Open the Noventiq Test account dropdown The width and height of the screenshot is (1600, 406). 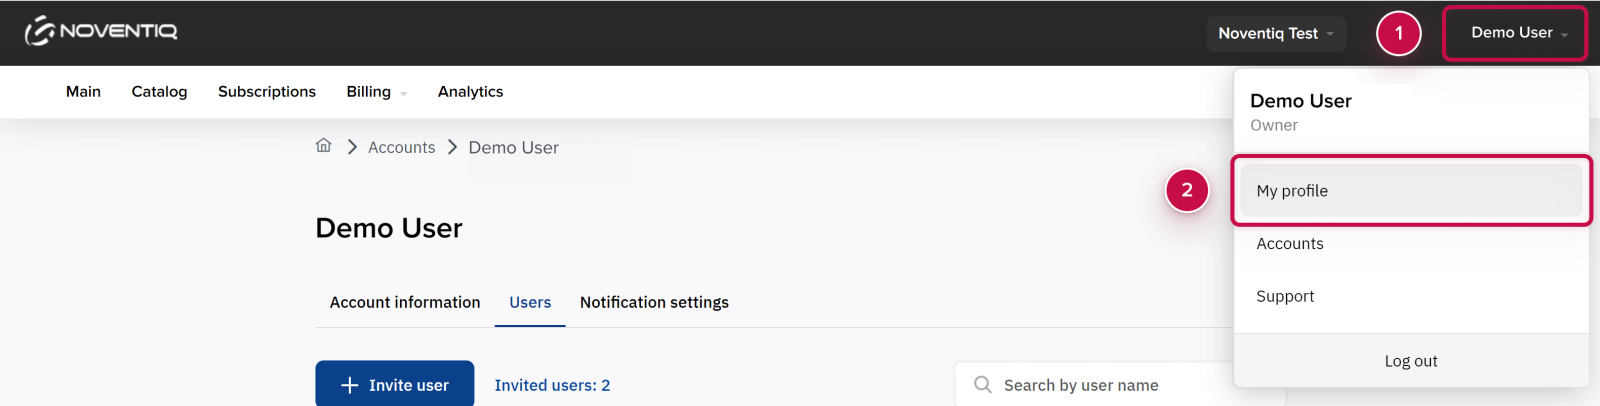(x=1275, y=33)
